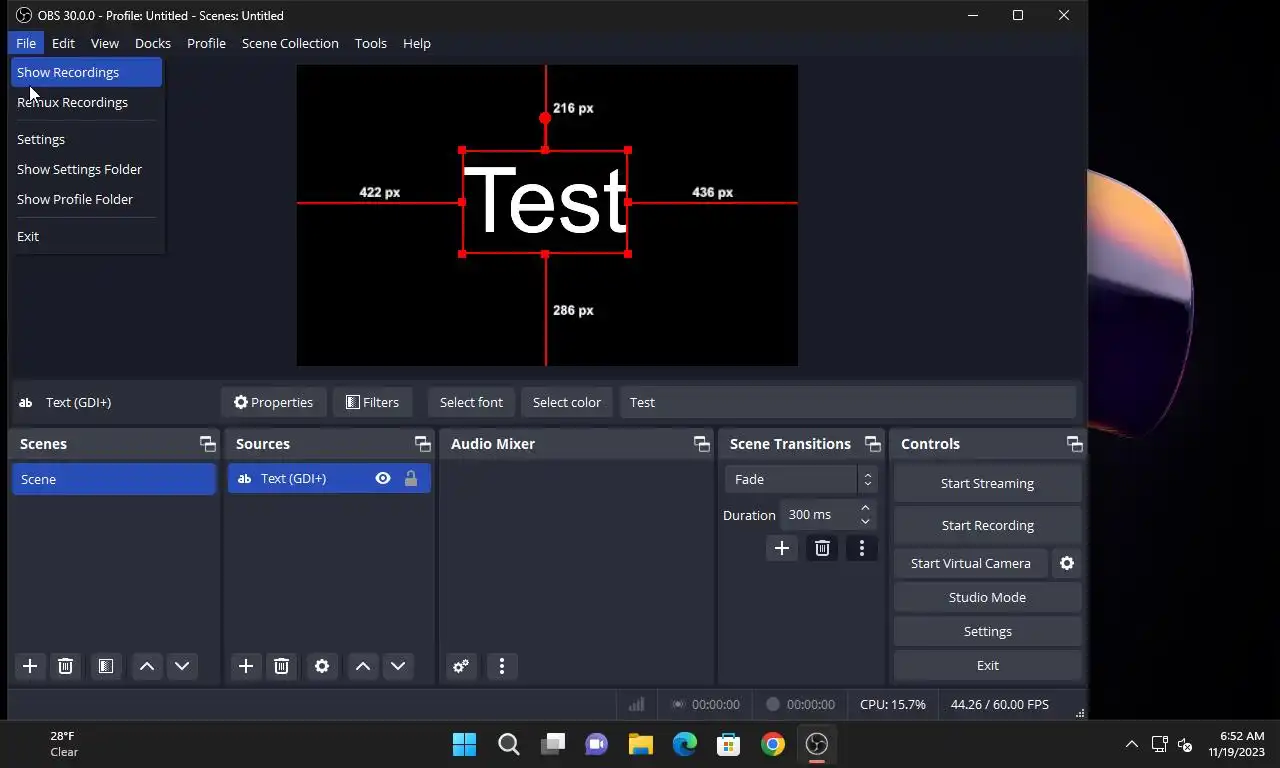This screenshot has height=768, width=1280.
Task: Open Google Chrome from taskbar
Action: [773, 744]
